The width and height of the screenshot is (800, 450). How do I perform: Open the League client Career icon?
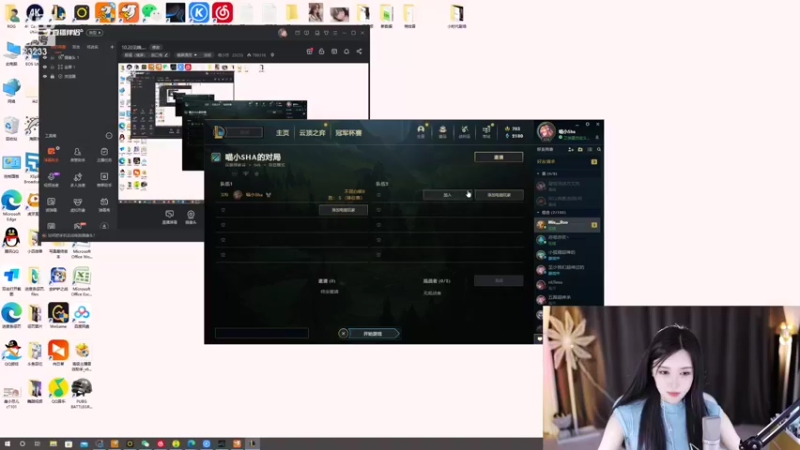click(421, 131)
